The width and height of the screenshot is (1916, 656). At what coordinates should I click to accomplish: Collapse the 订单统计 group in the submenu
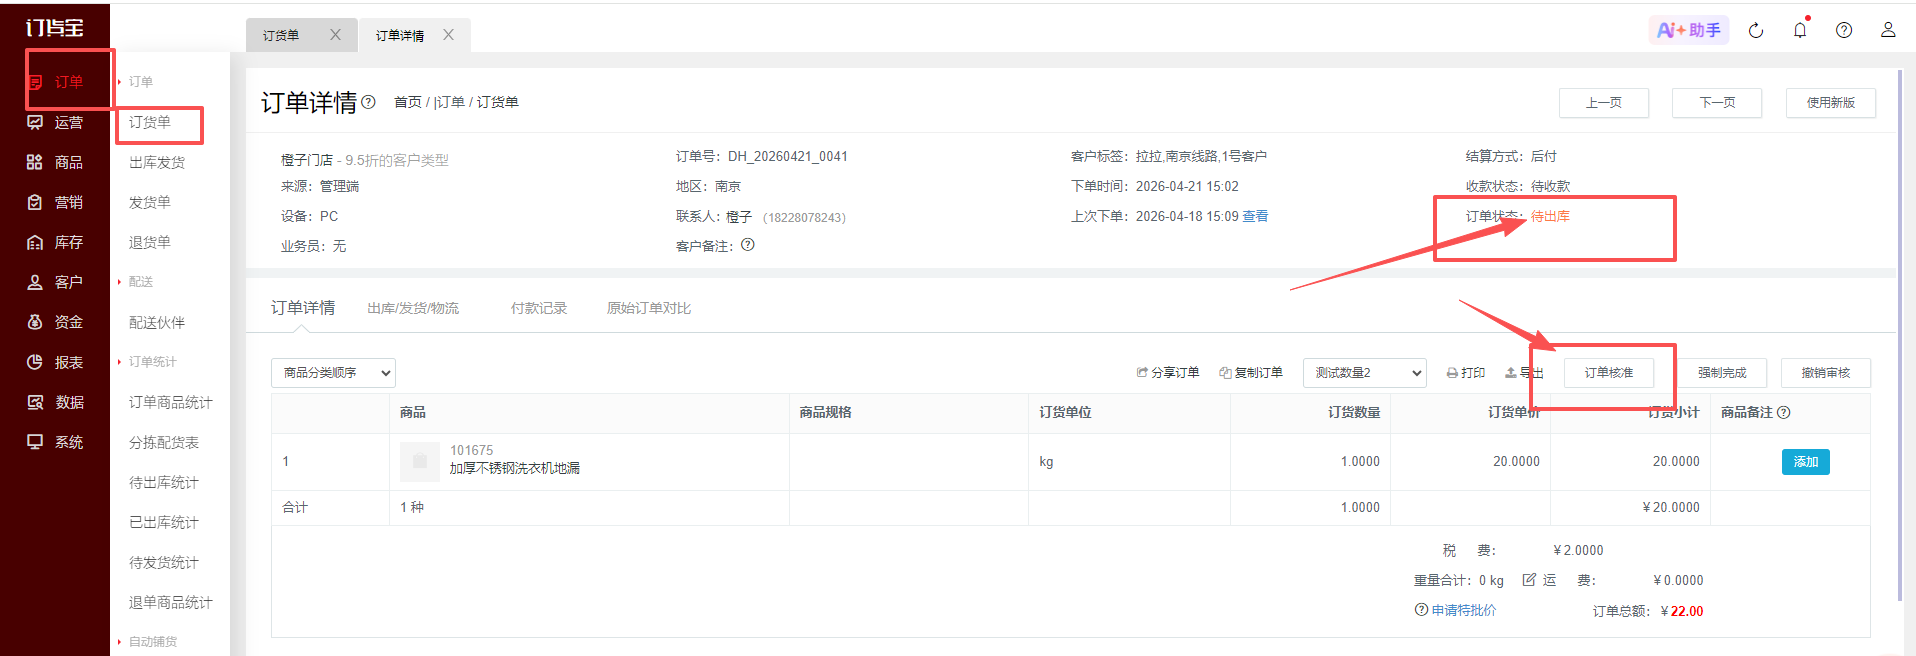pos(147,362)
